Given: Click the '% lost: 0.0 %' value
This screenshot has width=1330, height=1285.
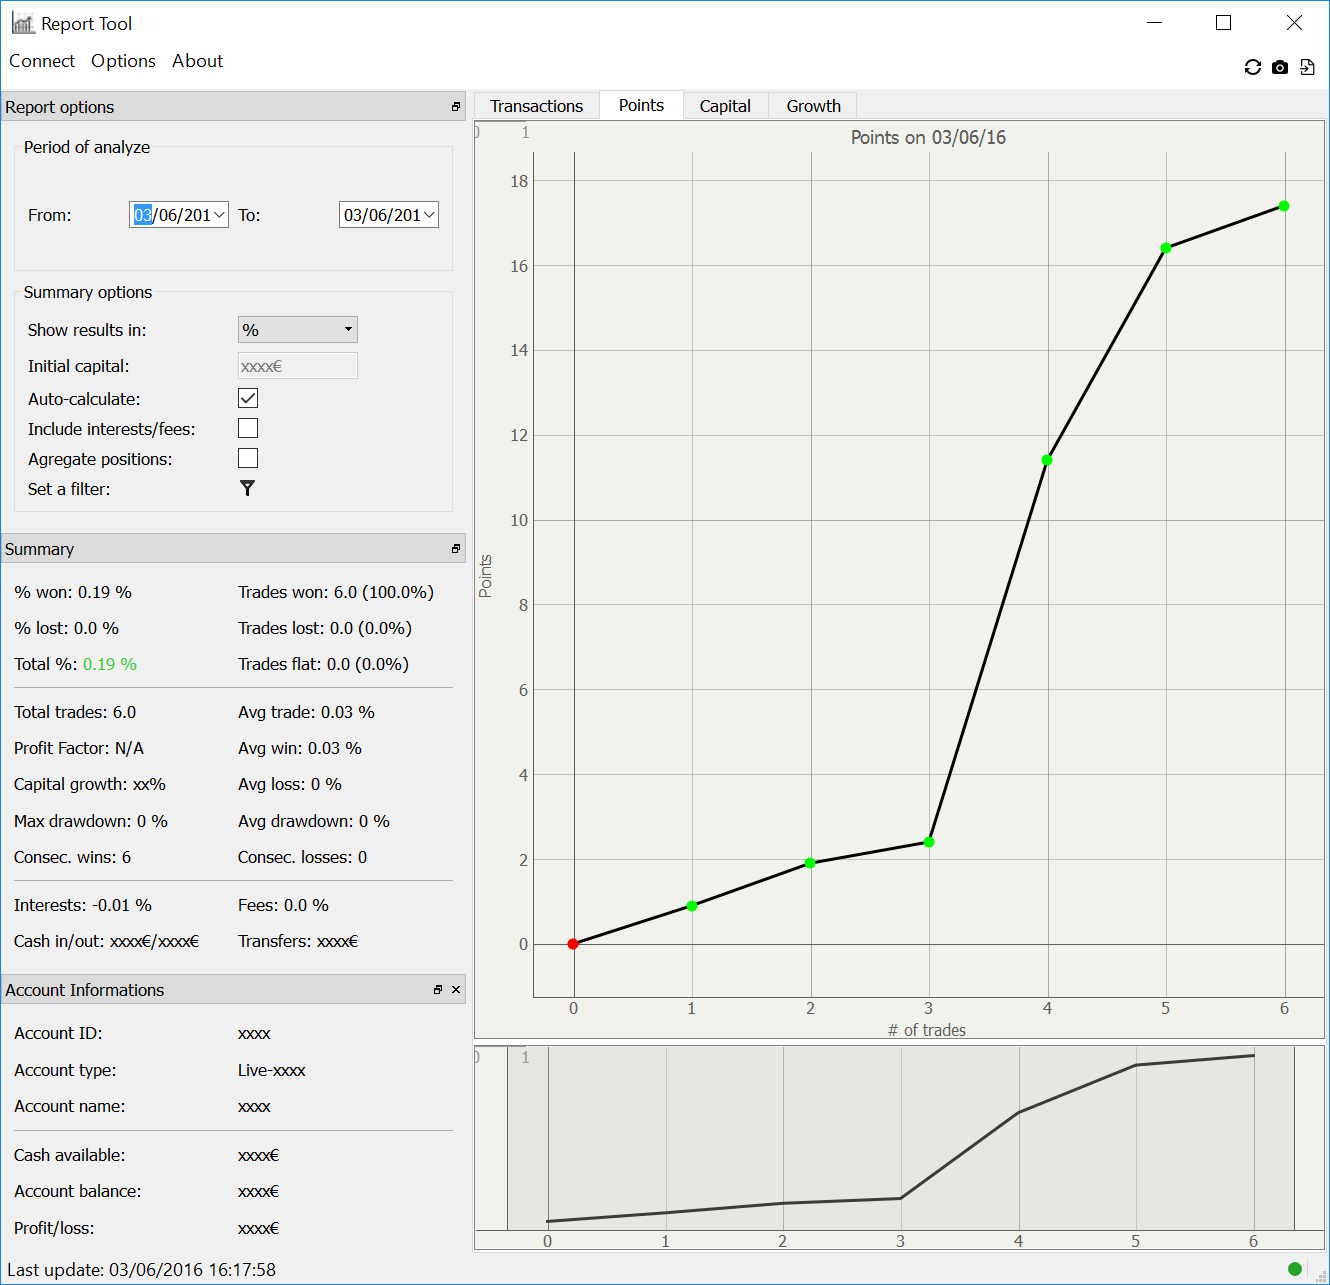Looking at the screenshot, I should pyautogui.click(x=66, y=628).
